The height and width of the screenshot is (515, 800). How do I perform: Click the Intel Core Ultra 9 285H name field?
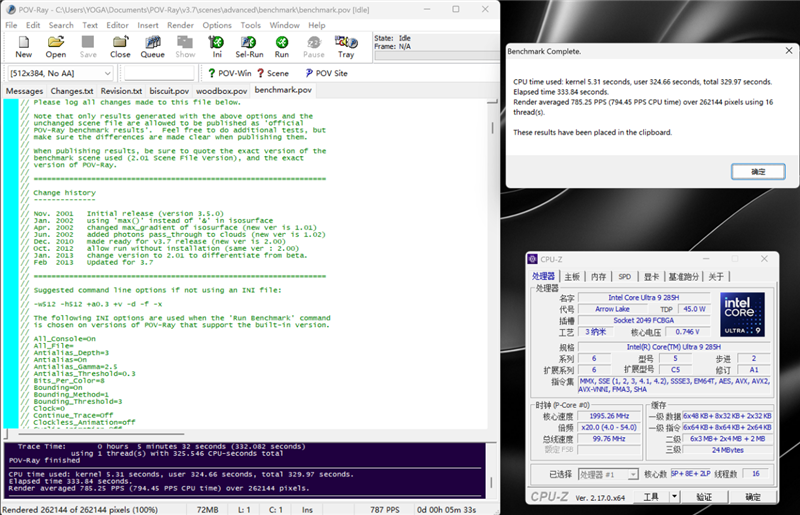click(x=643, y=298)
